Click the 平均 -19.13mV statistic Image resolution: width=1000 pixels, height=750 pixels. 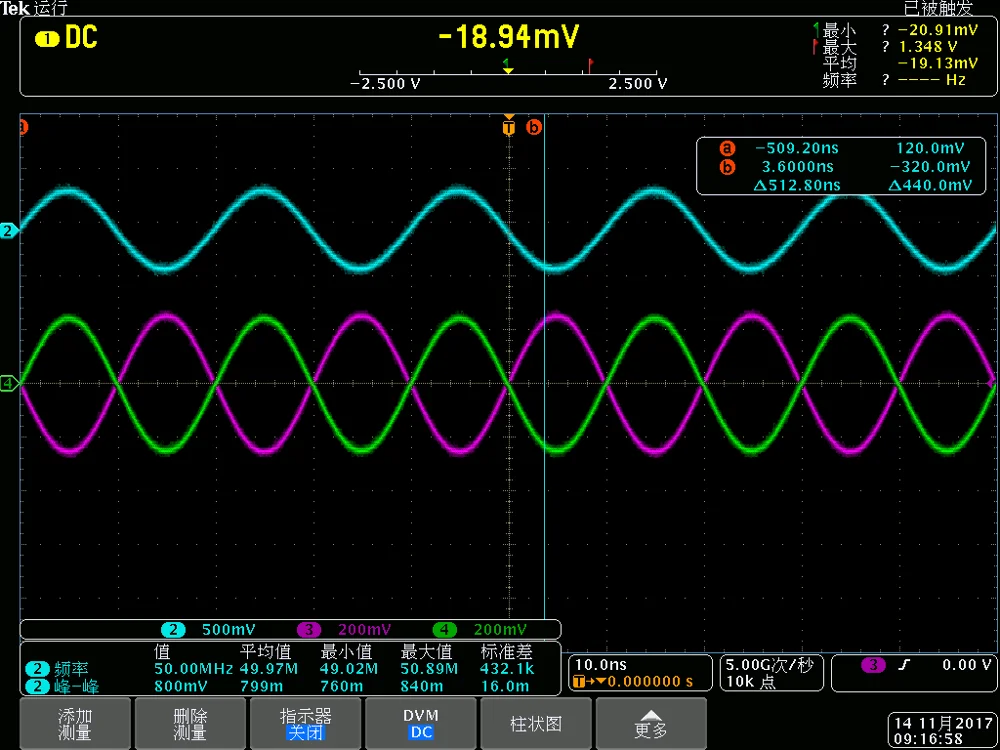[x=899, y=63]
